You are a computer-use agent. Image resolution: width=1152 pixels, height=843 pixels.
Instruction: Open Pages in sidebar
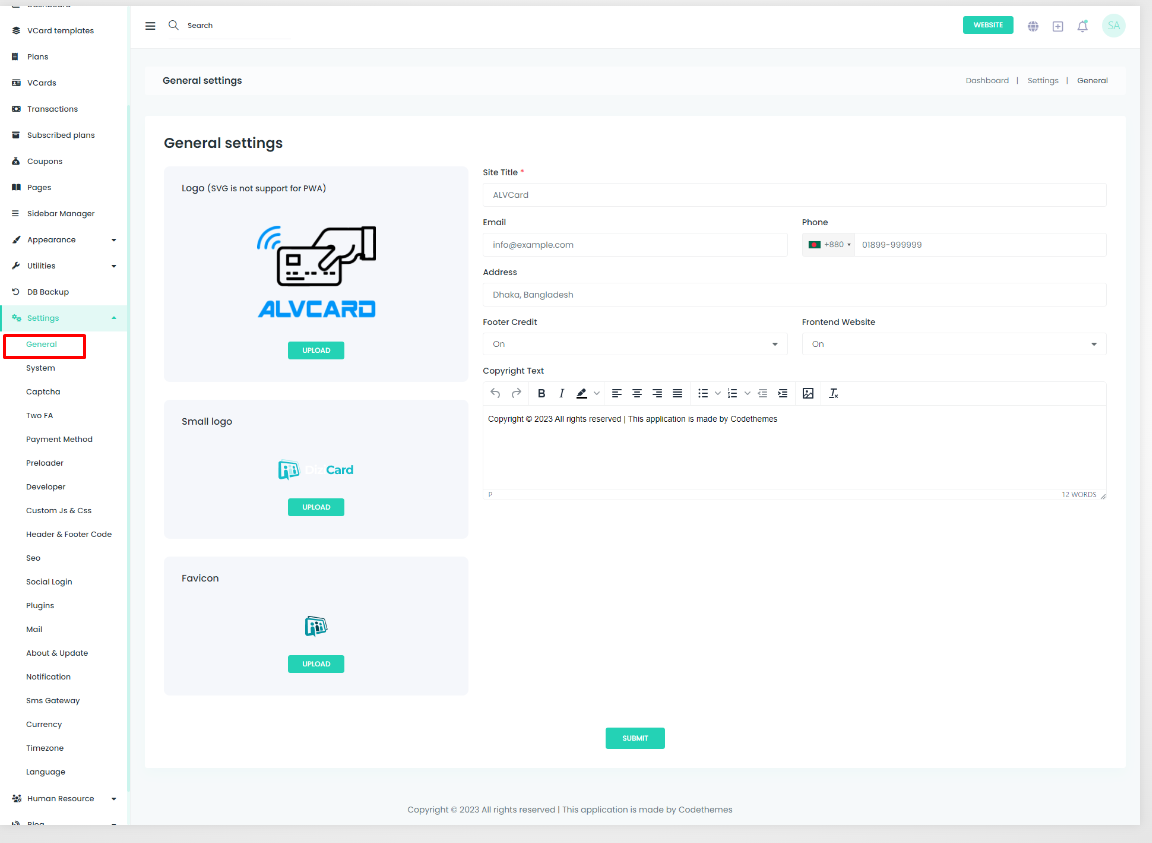39,187
